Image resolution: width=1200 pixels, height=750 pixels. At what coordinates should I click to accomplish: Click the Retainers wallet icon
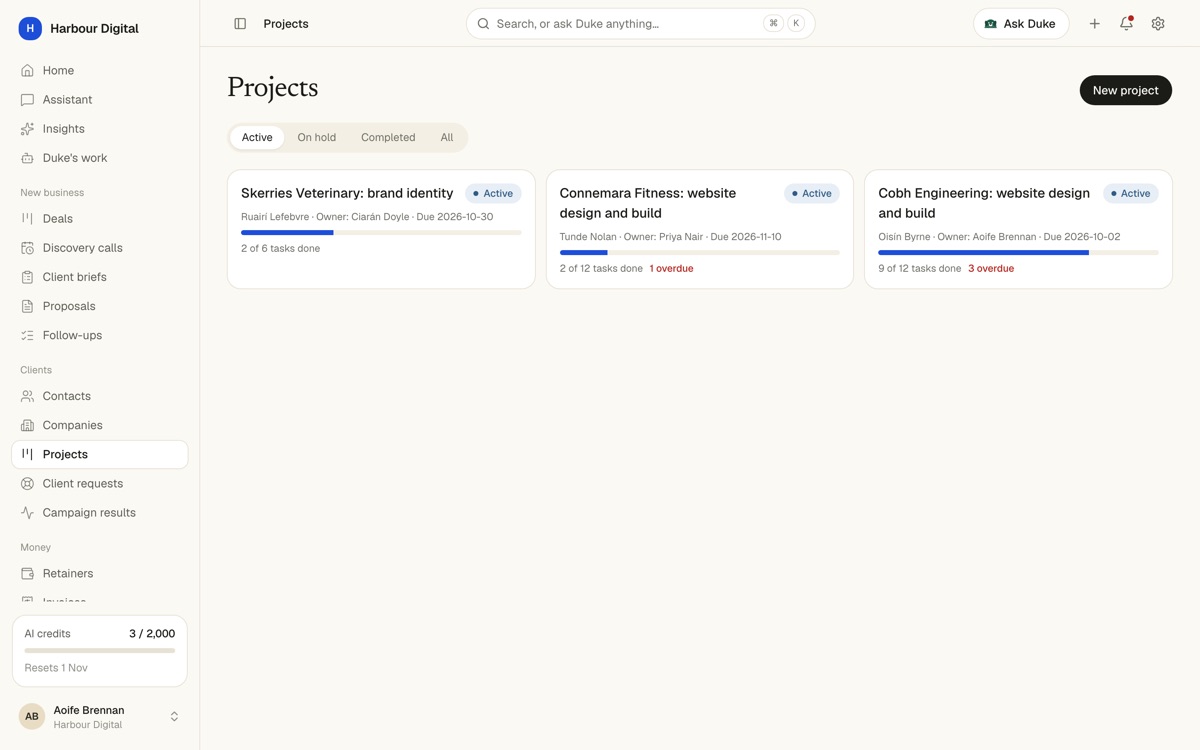pos(27,573)
